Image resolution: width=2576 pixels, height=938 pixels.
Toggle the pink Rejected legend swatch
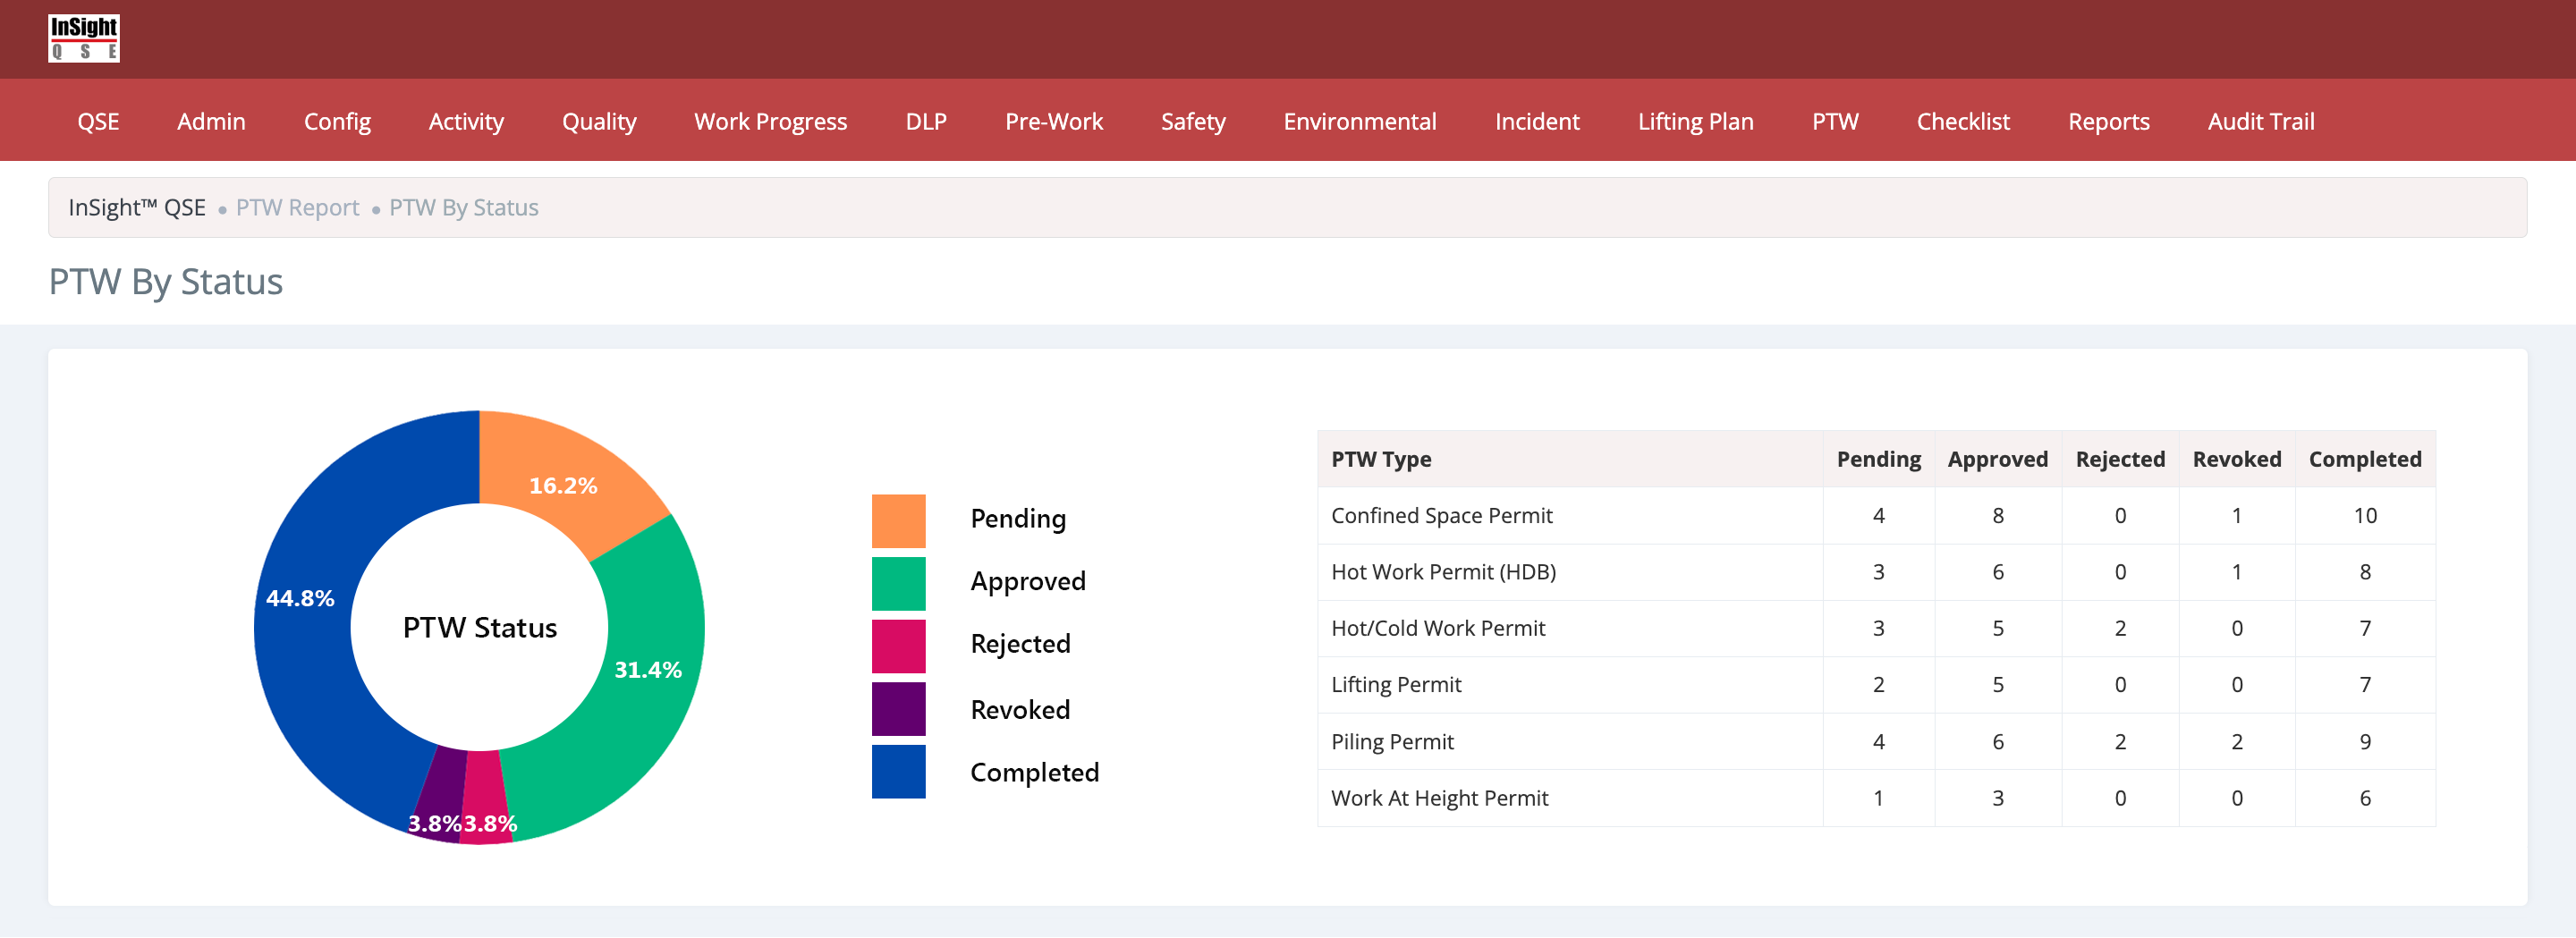pyautogui.click(x=898, y=646)
